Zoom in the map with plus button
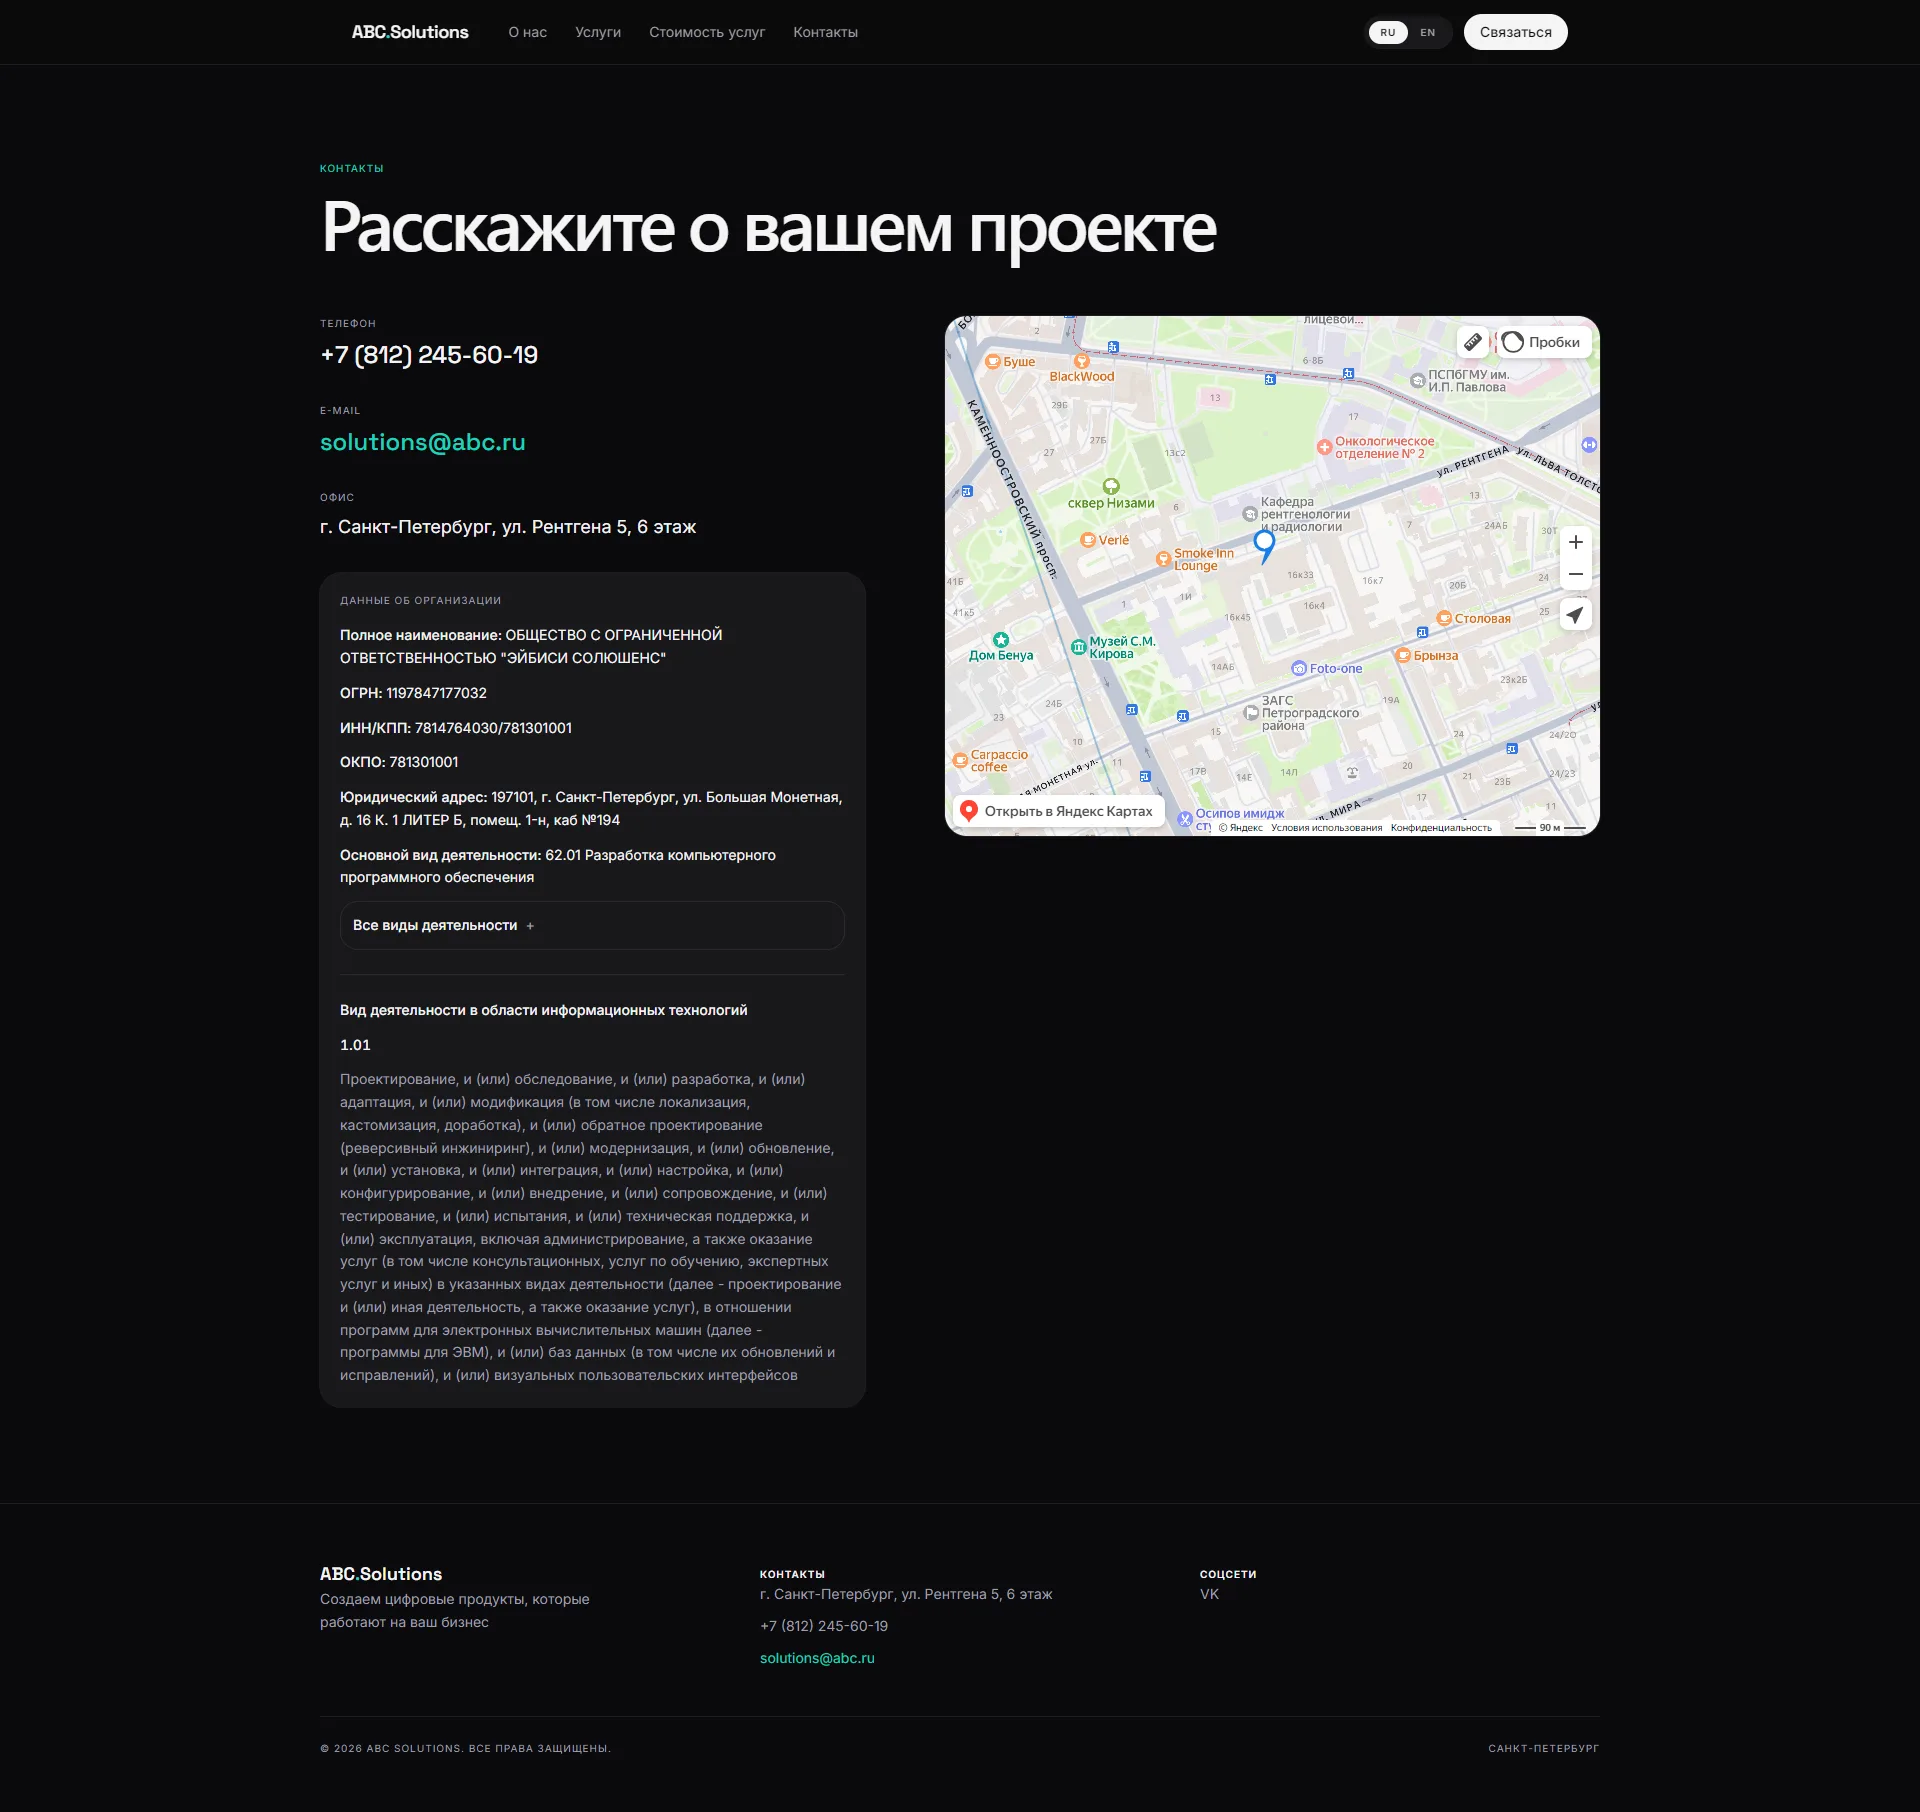The height and width of the screenshot is (1812, 1920). tap(1575, 542)
